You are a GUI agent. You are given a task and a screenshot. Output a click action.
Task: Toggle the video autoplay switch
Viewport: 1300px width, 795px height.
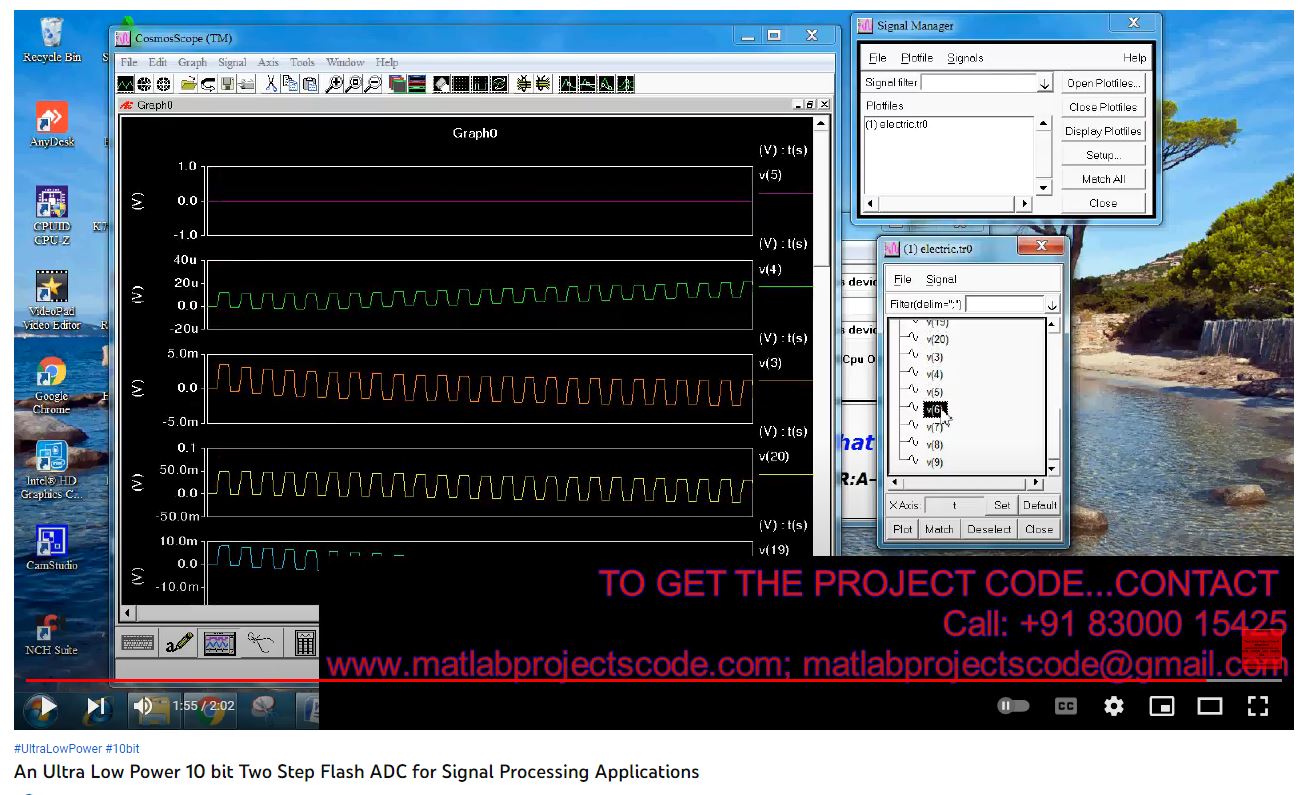point(1013,706)
